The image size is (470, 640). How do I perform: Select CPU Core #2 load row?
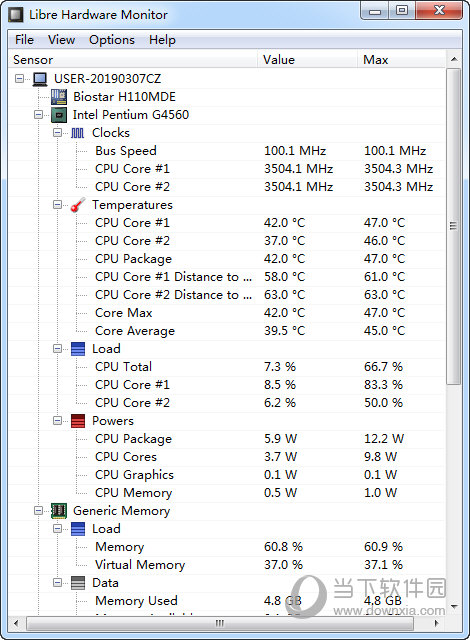coord(227,402)
